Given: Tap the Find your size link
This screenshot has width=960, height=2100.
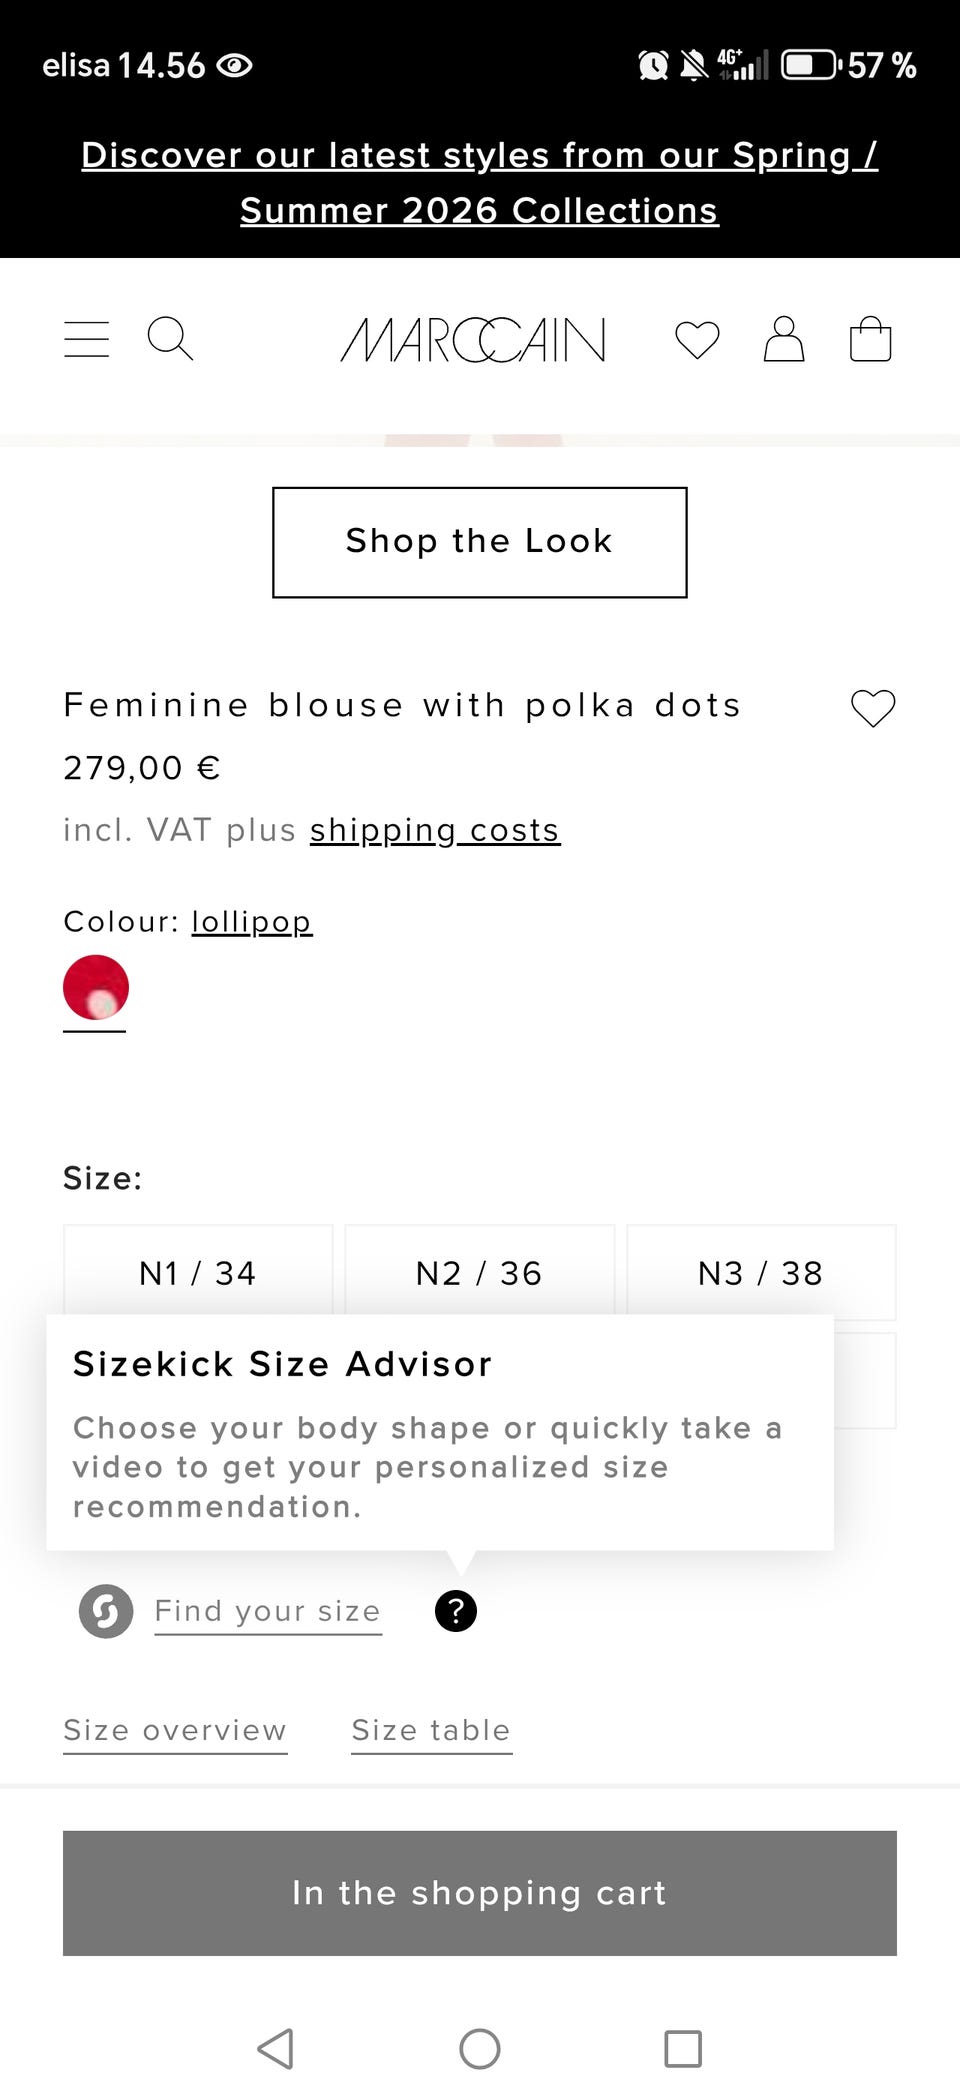Looking at the screenshot, I should (x=268, y=1611).
